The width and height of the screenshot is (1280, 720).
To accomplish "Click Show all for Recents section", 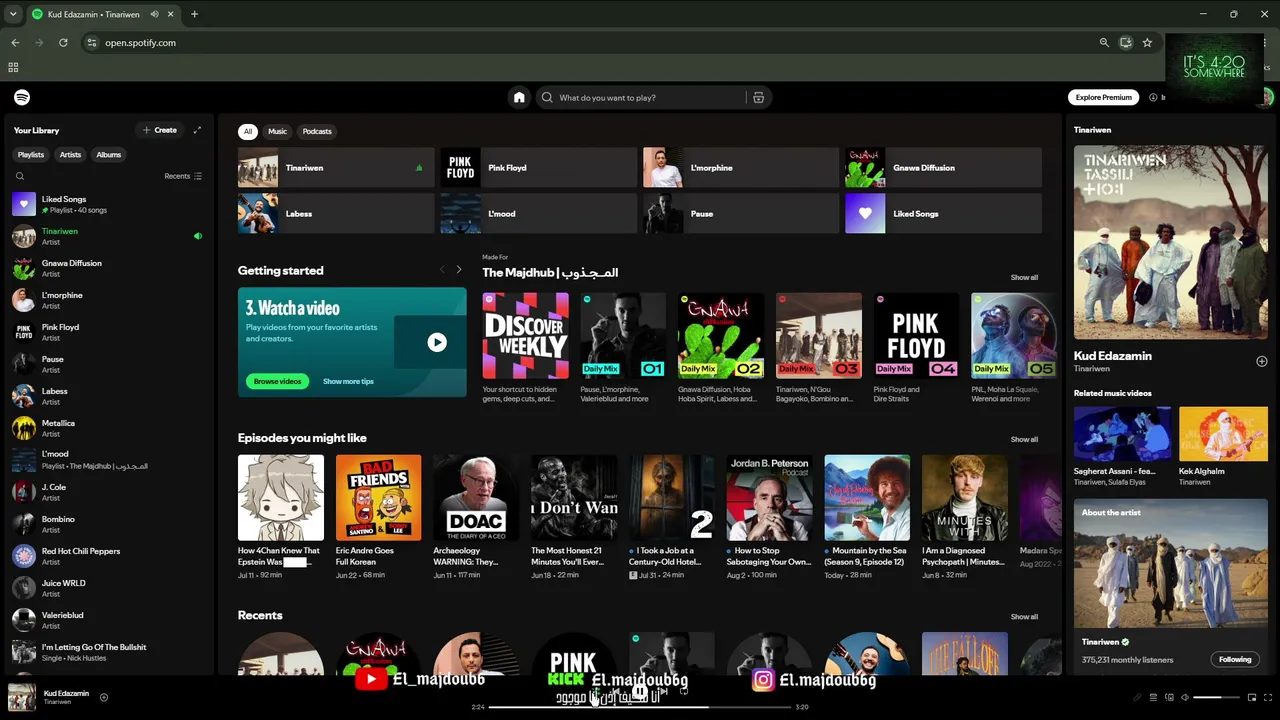I will pos(1024,617).
